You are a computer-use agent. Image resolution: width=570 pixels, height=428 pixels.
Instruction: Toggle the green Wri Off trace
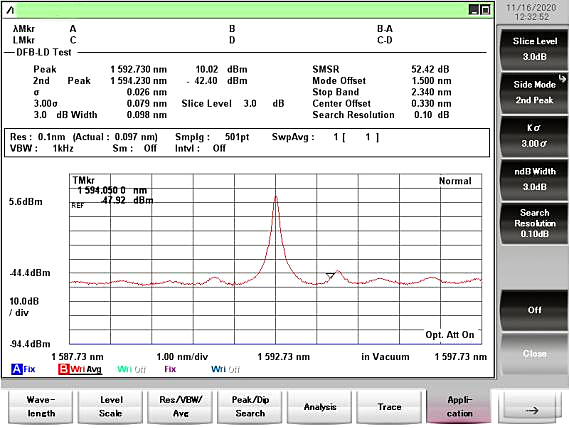coord(132,369)
